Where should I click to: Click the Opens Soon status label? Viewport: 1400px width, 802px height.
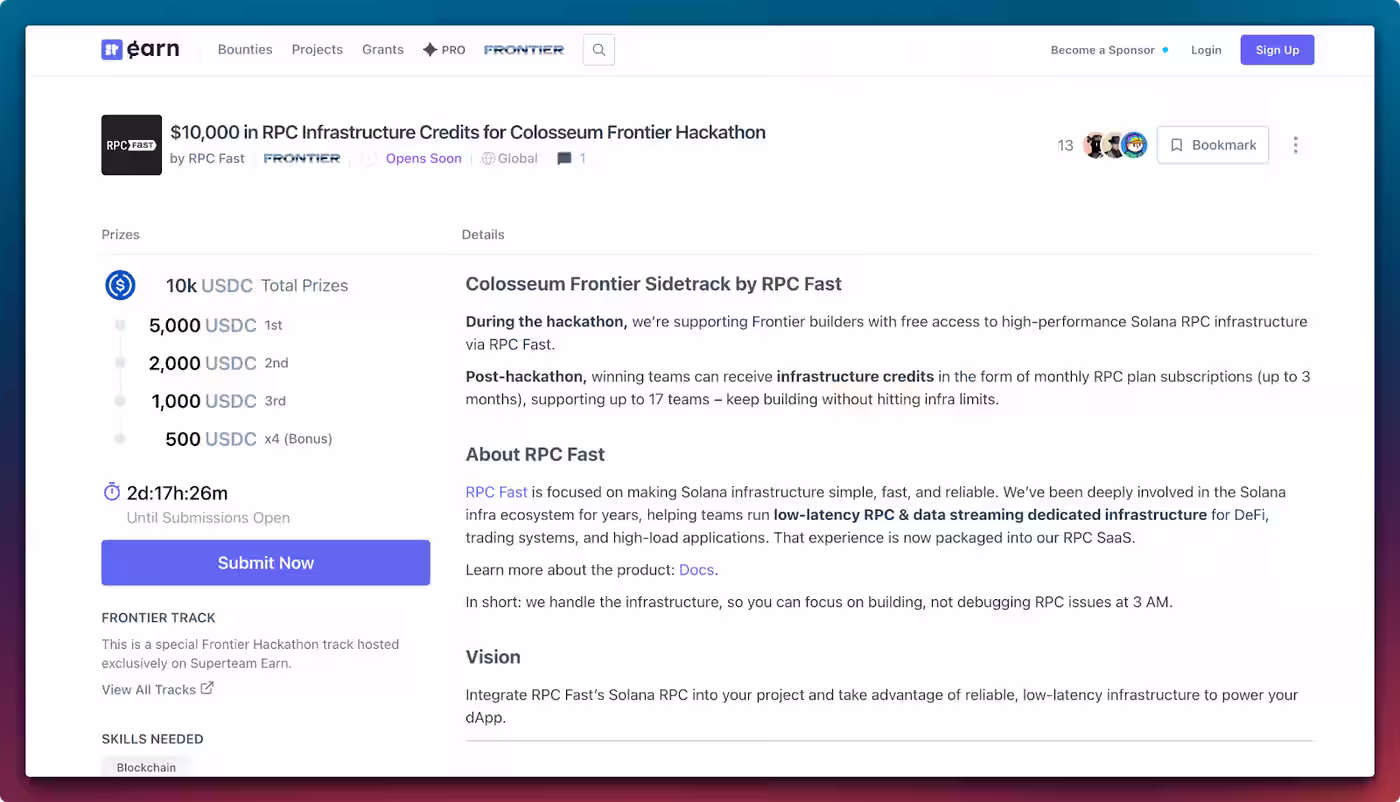(424, 158)
